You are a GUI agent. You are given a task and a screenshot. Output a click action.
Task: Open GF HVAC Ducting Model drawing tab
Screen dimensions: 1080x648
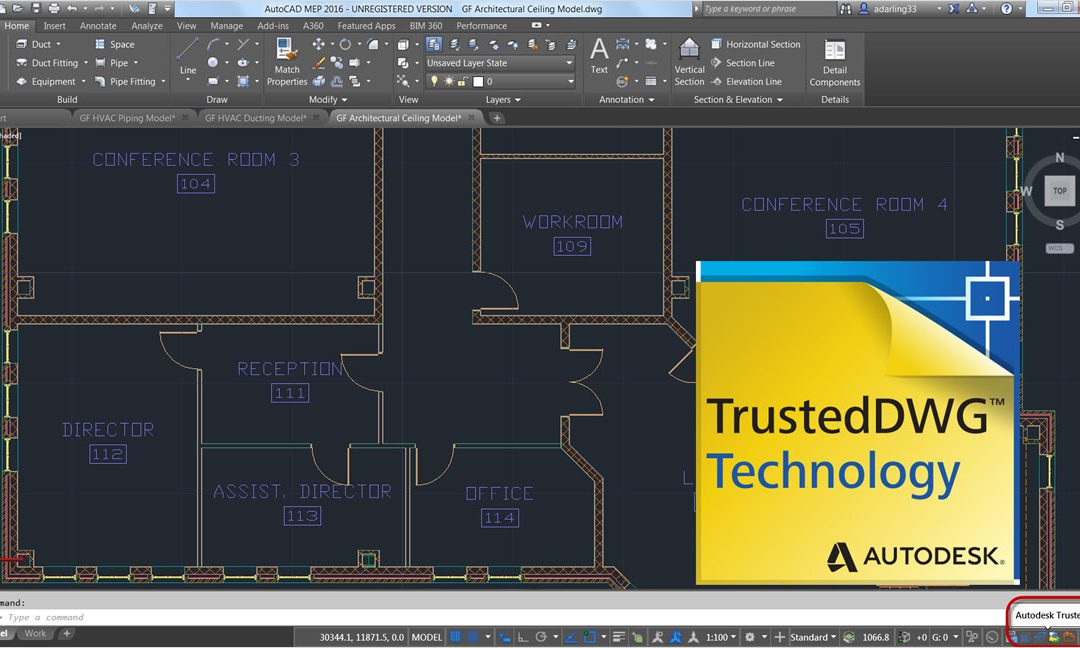click(x=256, y=118)
